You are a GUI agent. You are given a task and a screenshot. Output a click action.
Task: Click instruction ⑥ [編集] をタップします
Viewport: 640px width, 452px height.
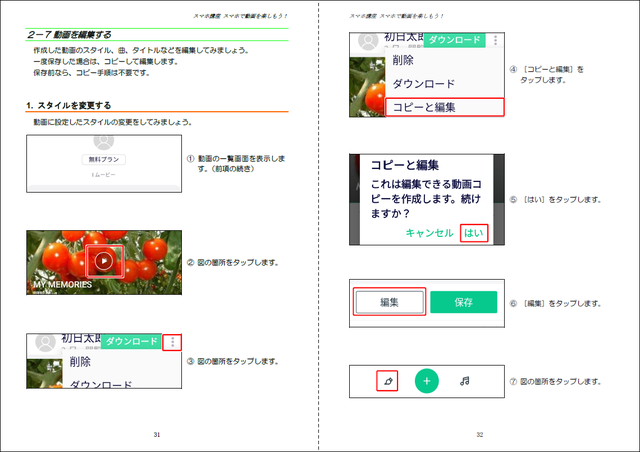556,303
